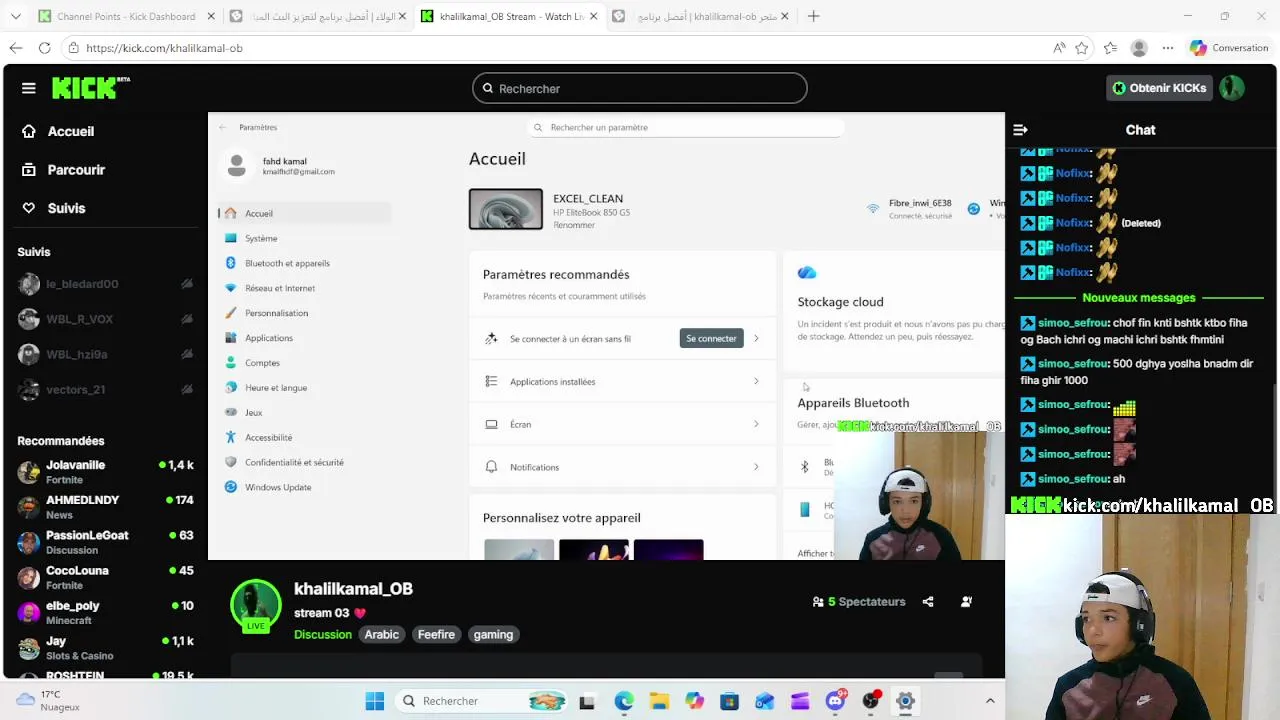Click the share icon next to Spectateurs
Viewport: 1280px width, 720px height.
coord(928,602)
